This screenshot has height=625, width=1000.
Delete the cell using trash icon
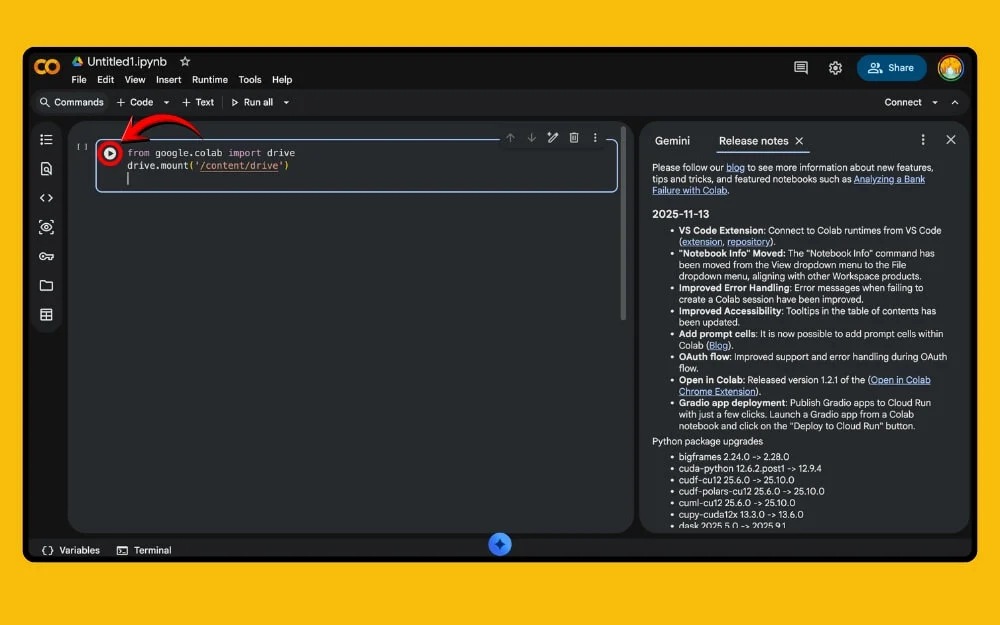pyautogui.click(x=574, y=138)
